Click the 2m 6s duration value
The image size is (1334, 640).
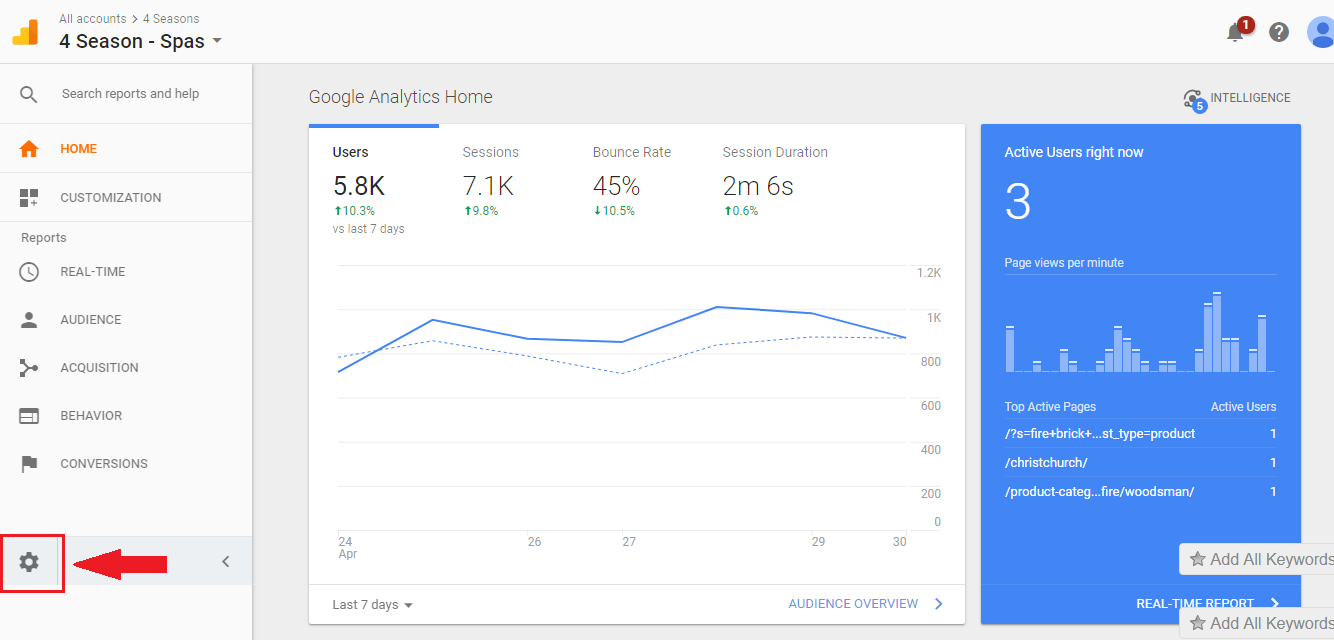tap(758, 186)
